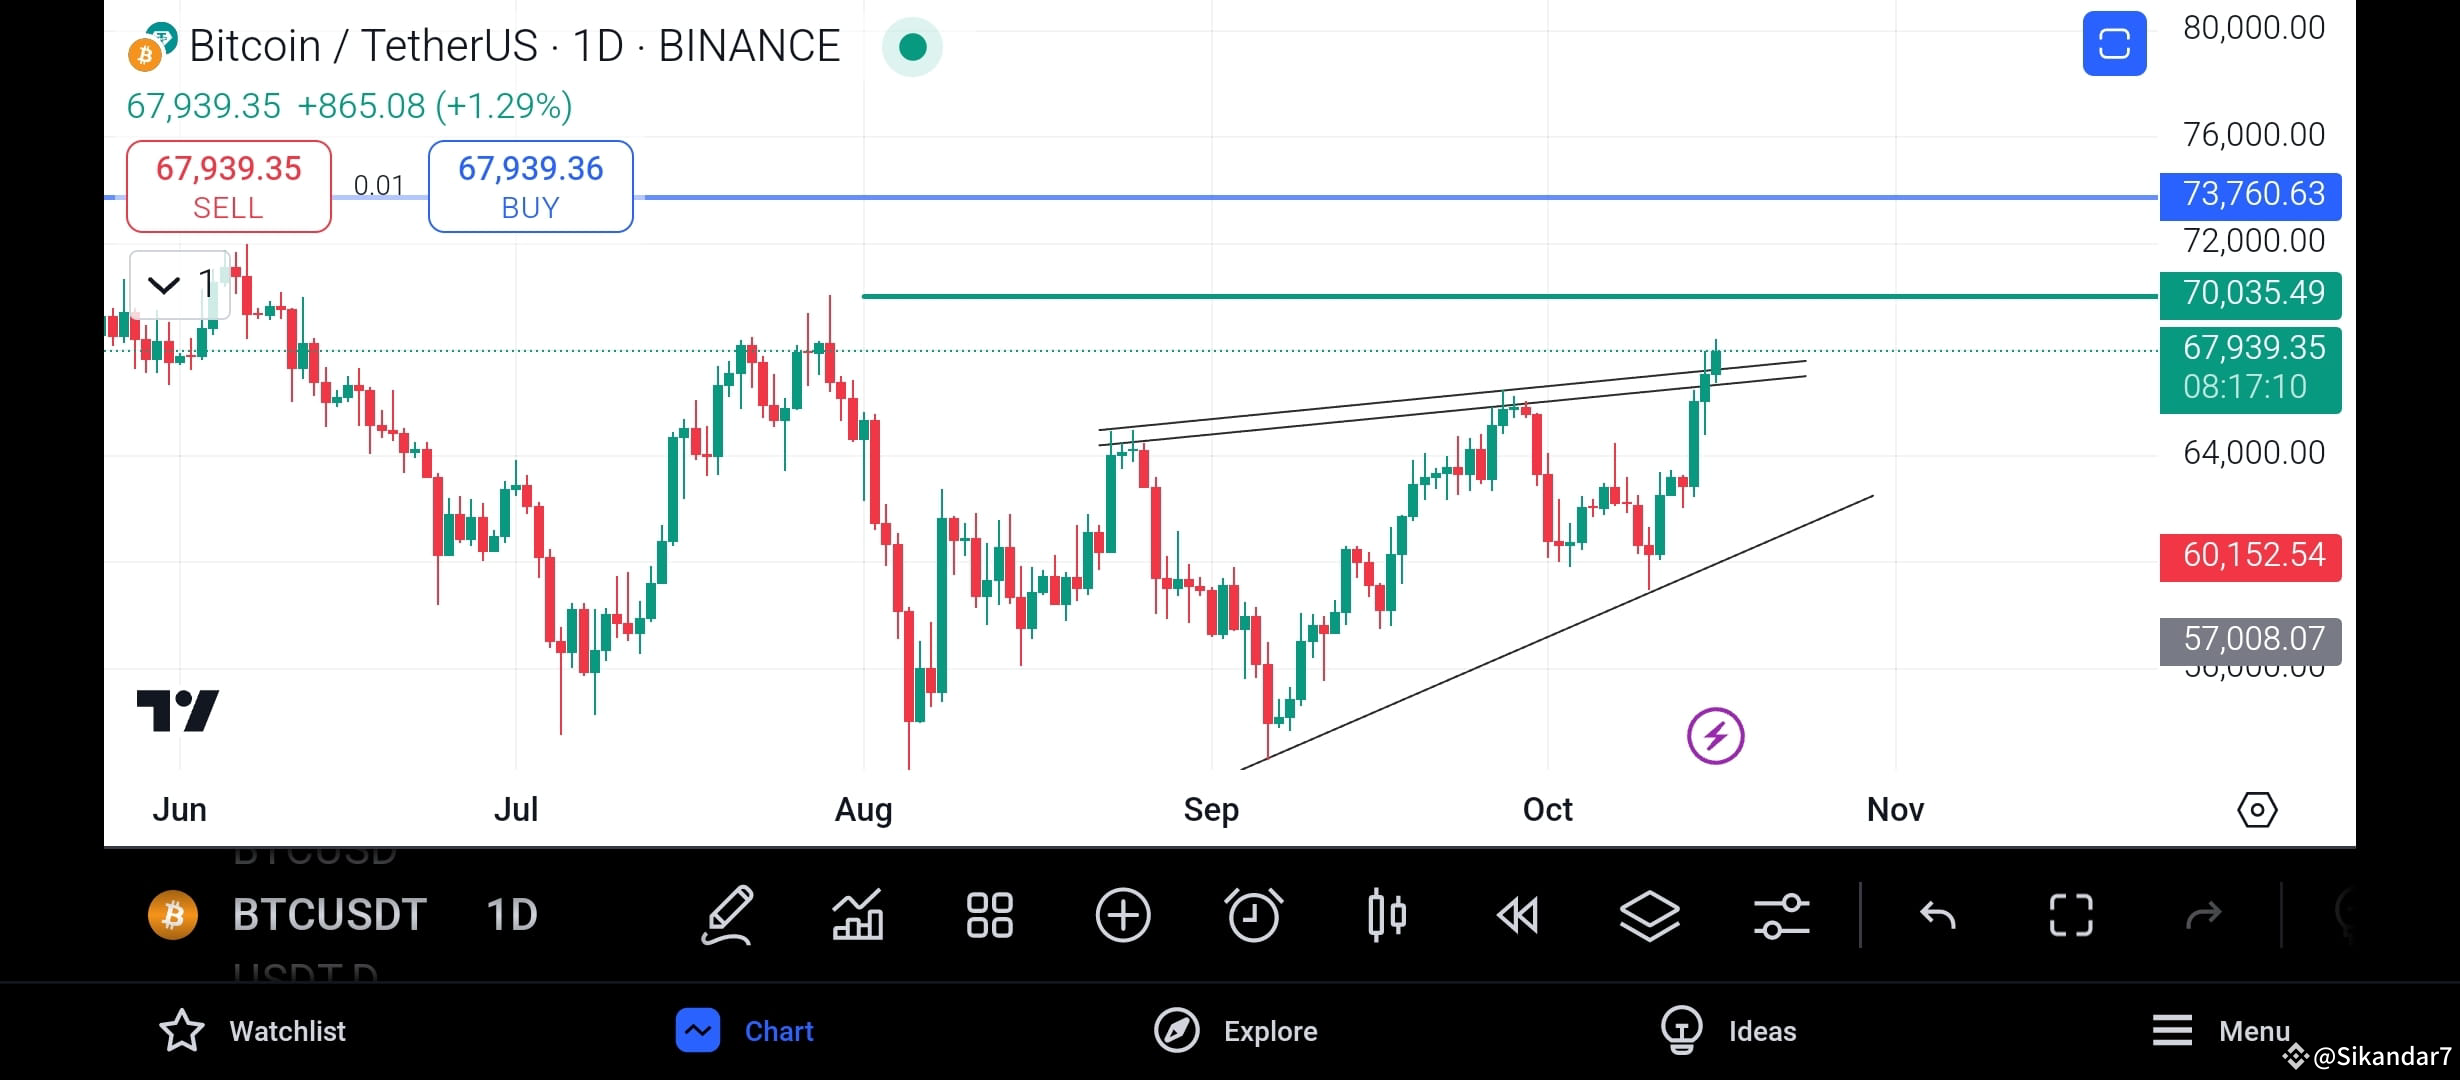This screenshot has height=1080, width=2460.
Task: Open the 1D timeframe selector
Action: coord(511,913)
